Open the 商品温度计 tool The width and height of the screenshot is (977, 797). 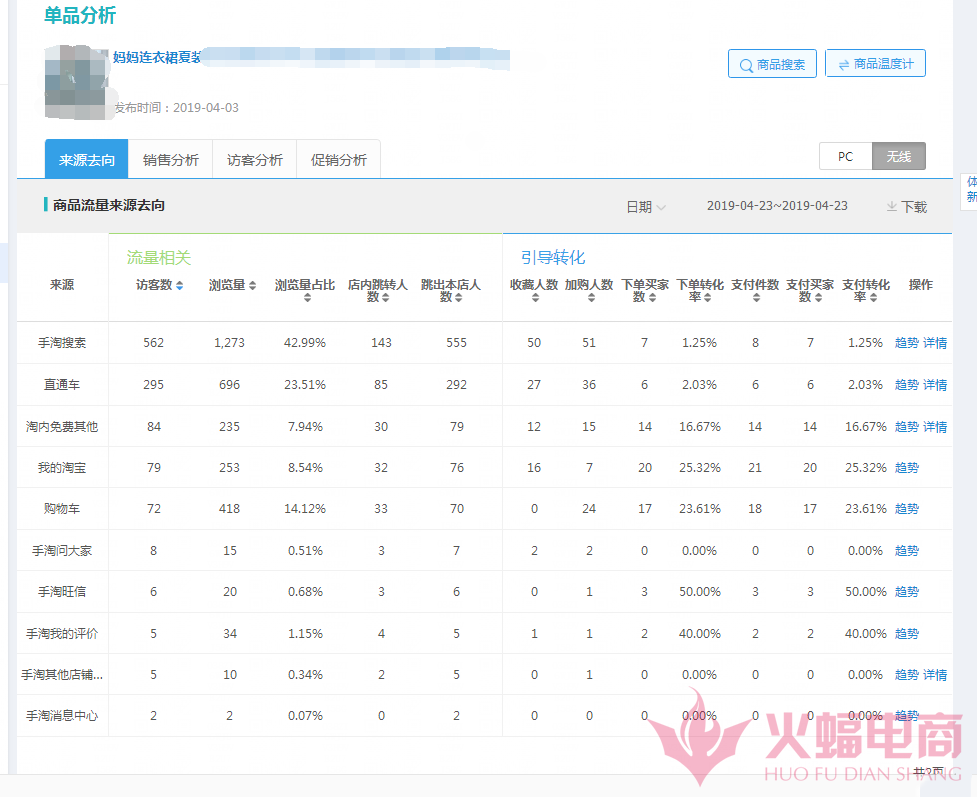[875, 64]
